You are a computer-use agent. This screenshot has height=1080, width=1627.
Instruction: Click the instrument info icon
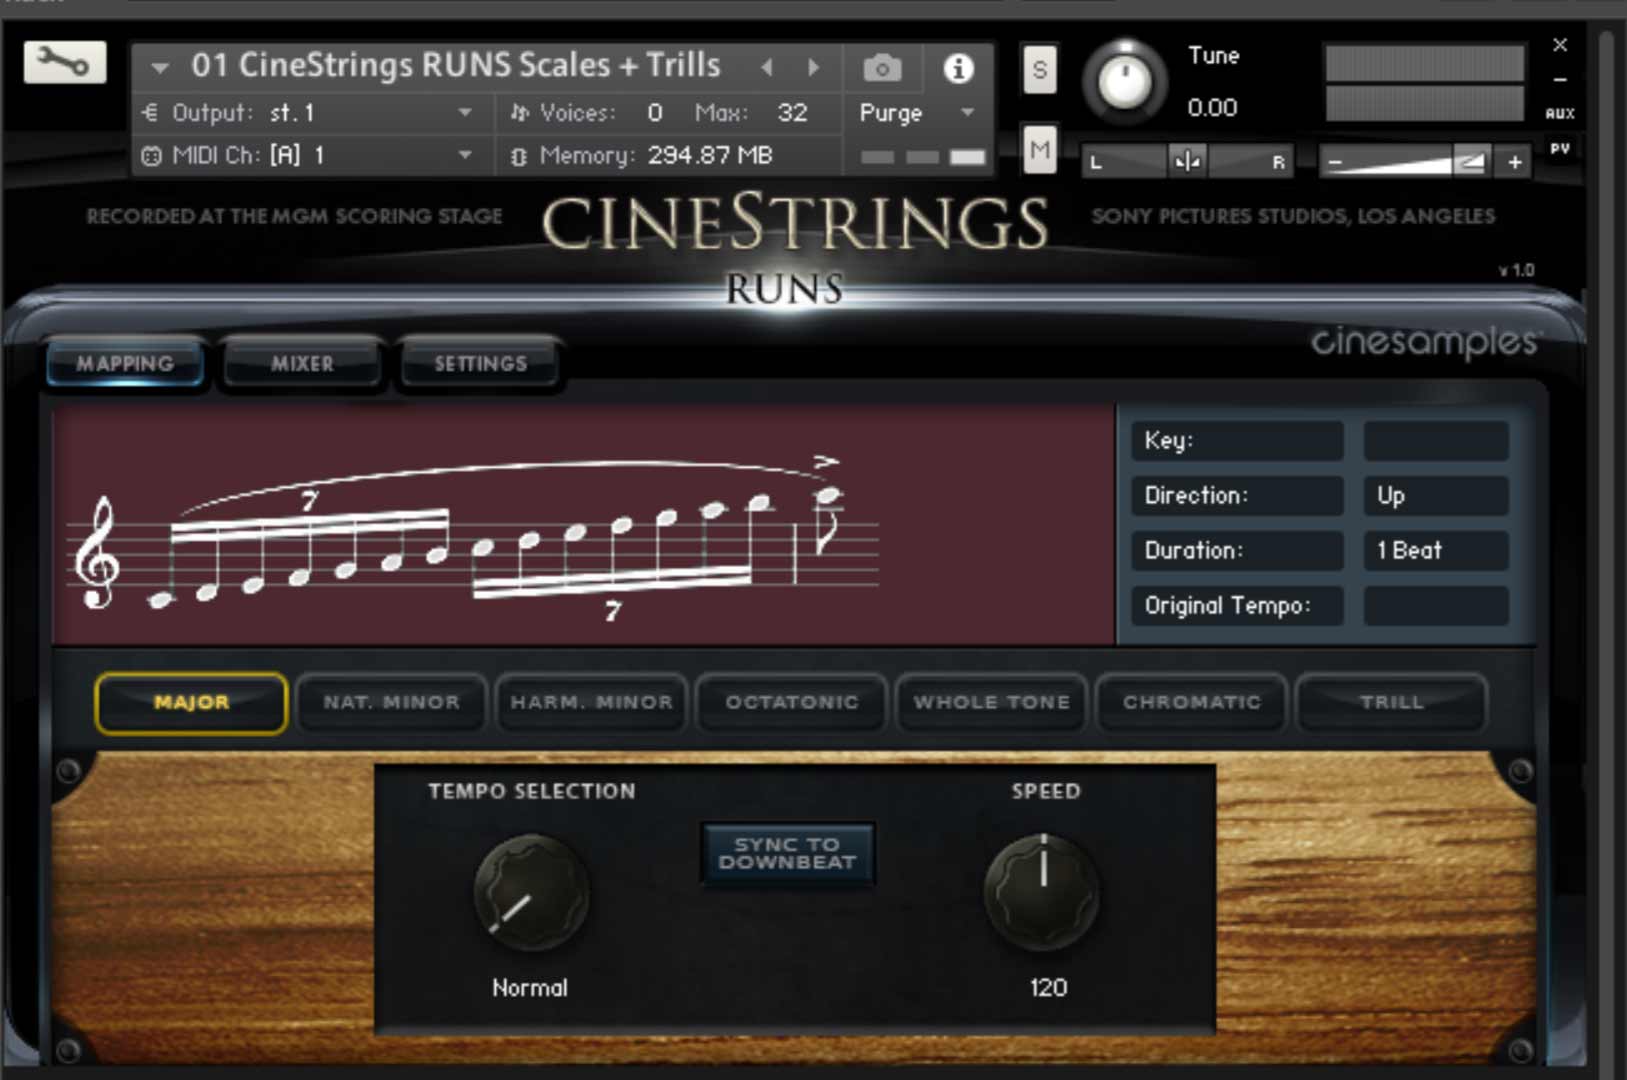959,67
